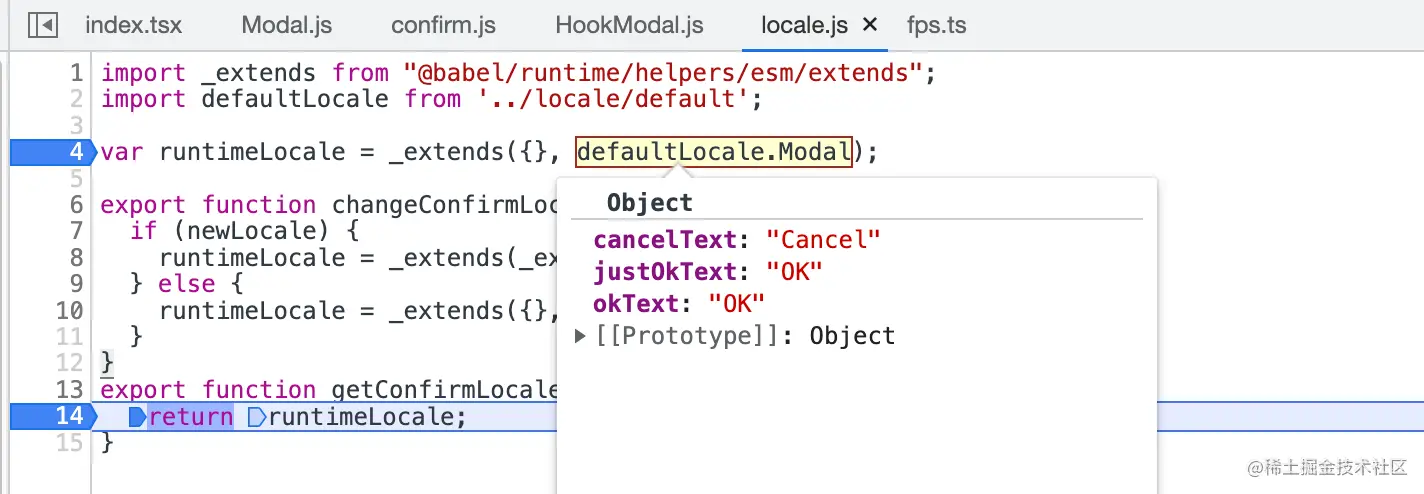Open the Modal.js tab
1424x494 pixels.
tap(287, 25)
